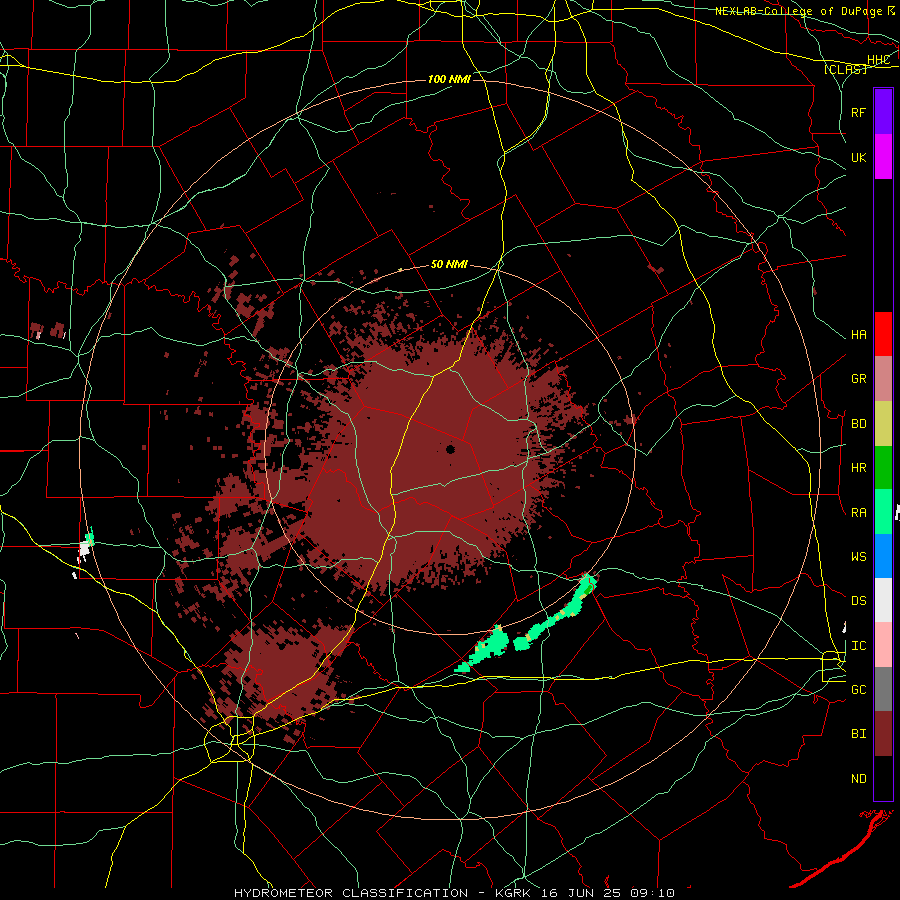Select the GR legend color block
Image resolution: width=900 pixels, height=900 pixels.
tap(883, 379)
